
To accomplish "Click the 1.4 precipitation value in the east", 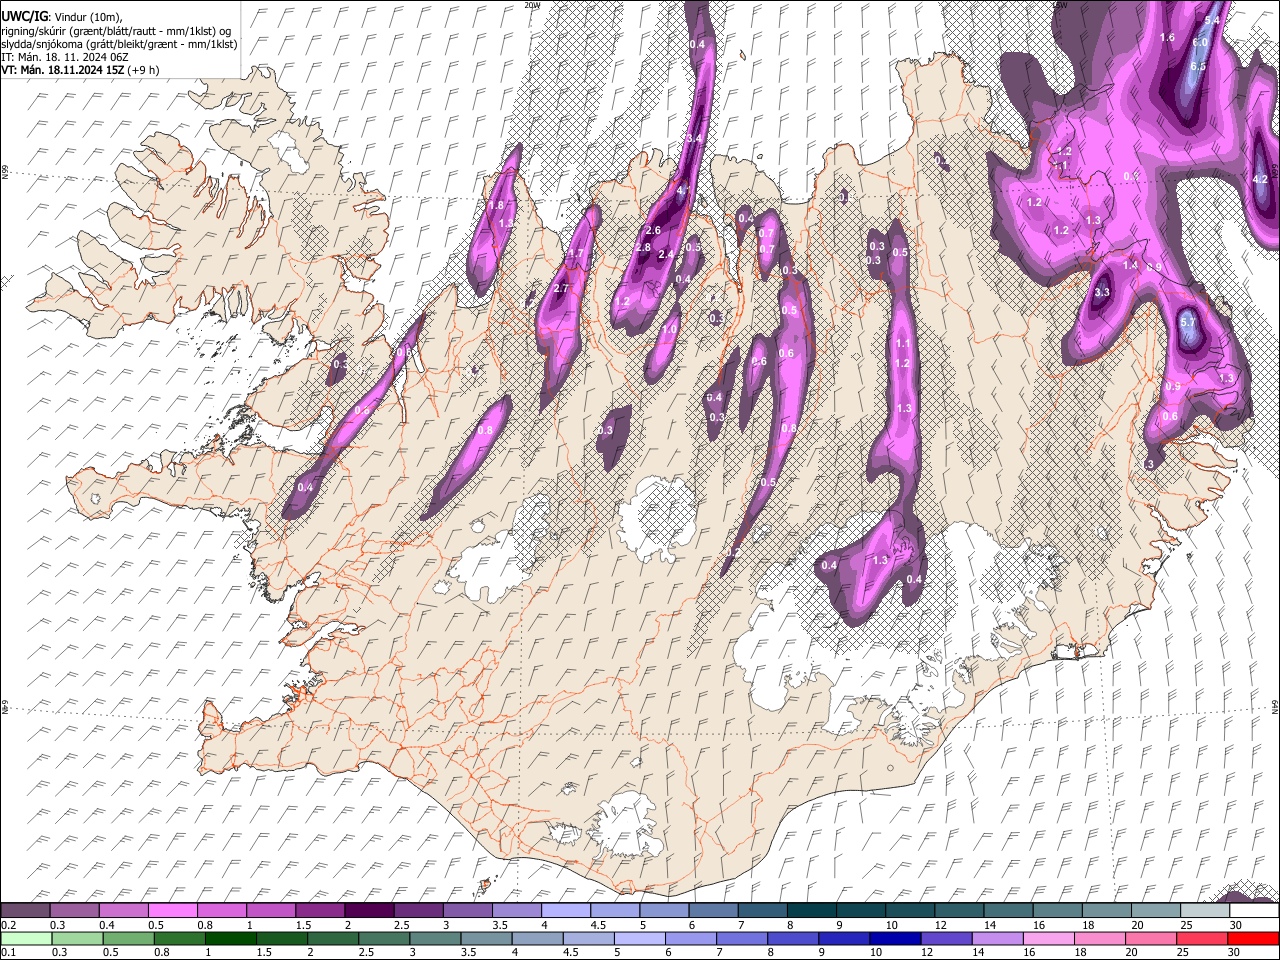I will [x=1130, y=265].
